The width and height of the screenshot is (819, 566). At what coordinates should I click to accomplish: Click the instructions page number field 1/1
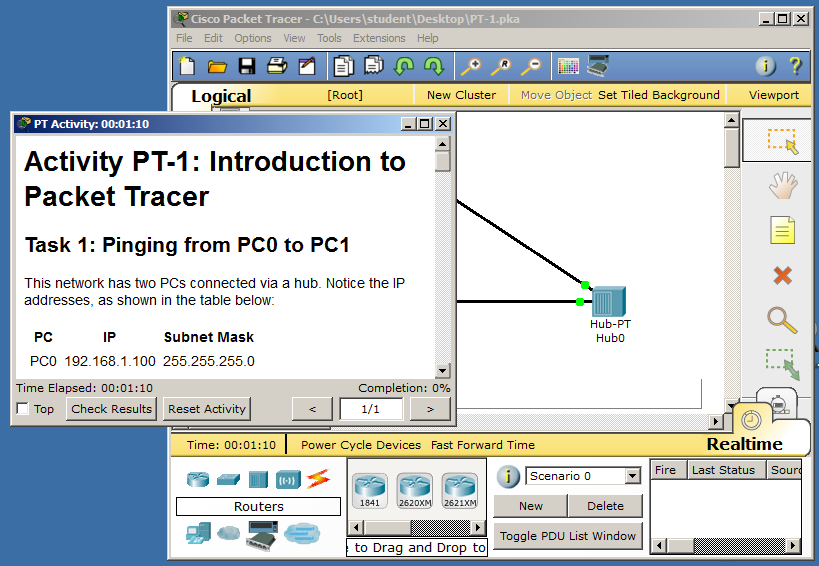click(371, 409)
